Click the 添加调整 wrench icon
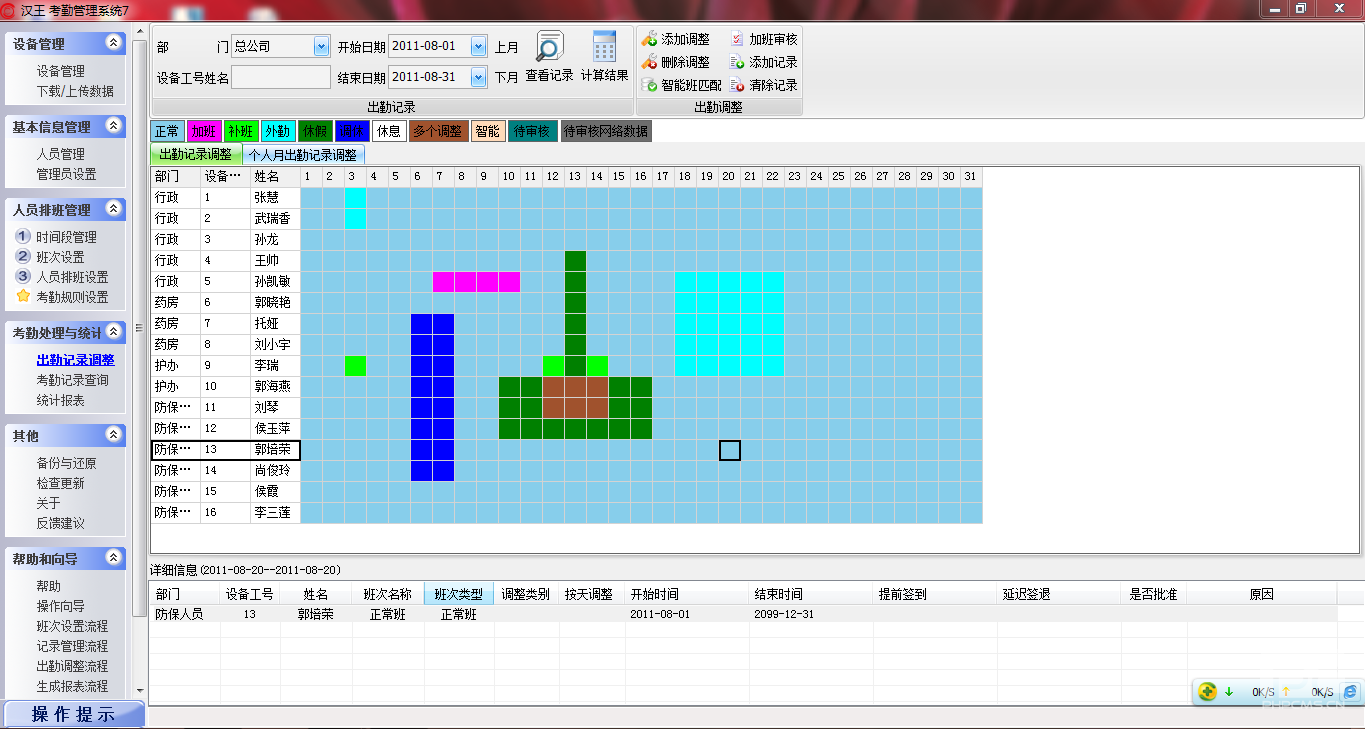Viewport: 1365px width, 729px height. click(650, 39)
